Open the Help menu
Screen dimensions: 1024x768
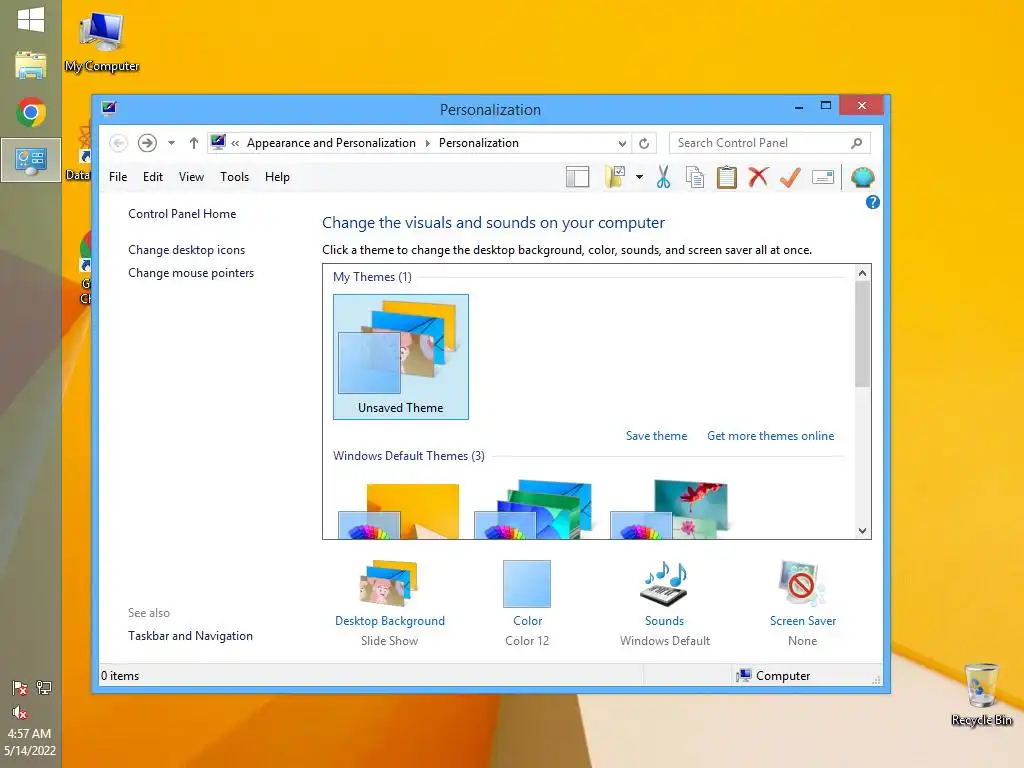click(277, 177)
